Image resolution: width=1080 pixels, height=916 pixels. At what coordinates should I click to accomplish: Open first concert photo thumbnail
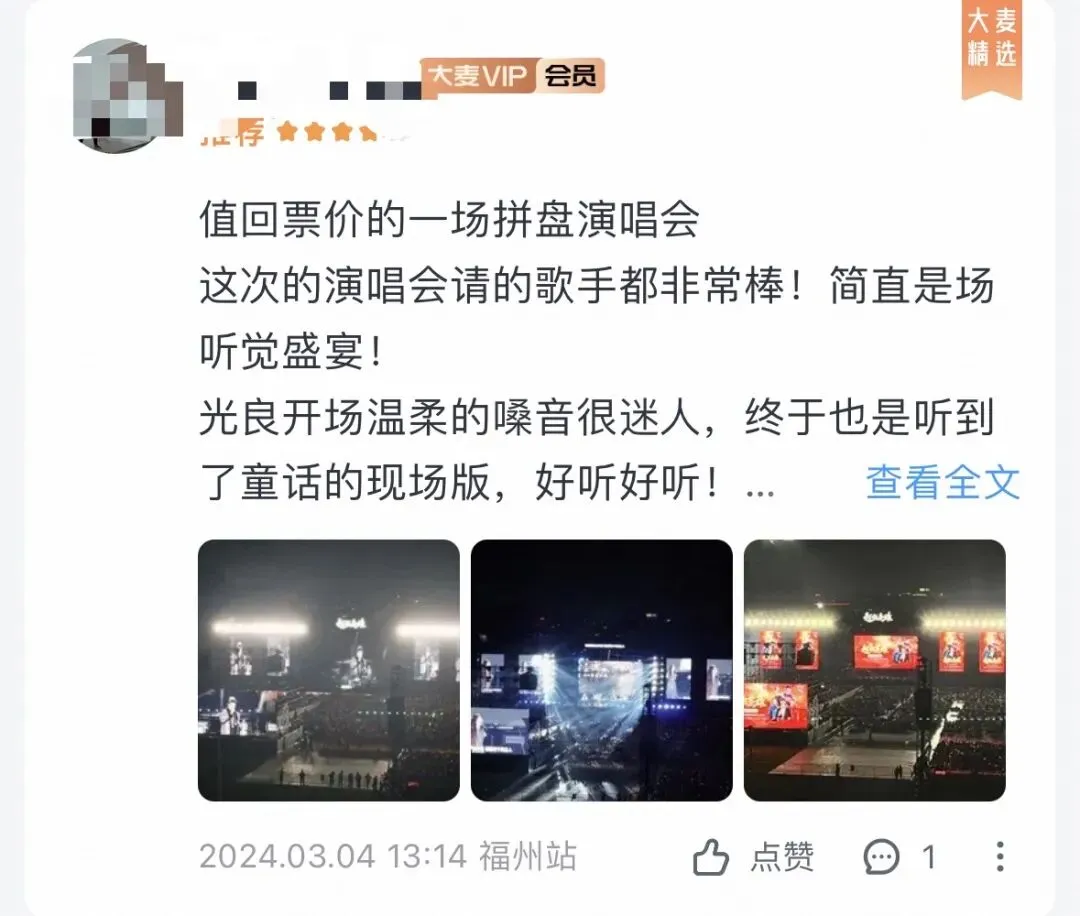(x=329, y=670)
